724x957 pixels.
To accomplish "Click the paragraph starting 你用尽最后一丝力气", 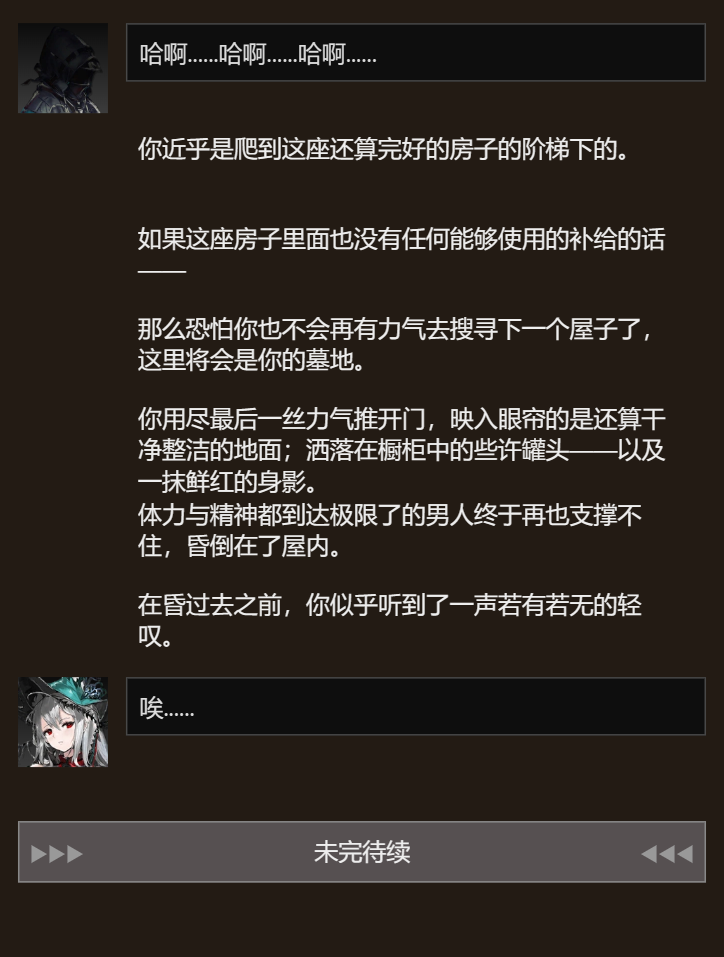I will (x=401, y=450).
